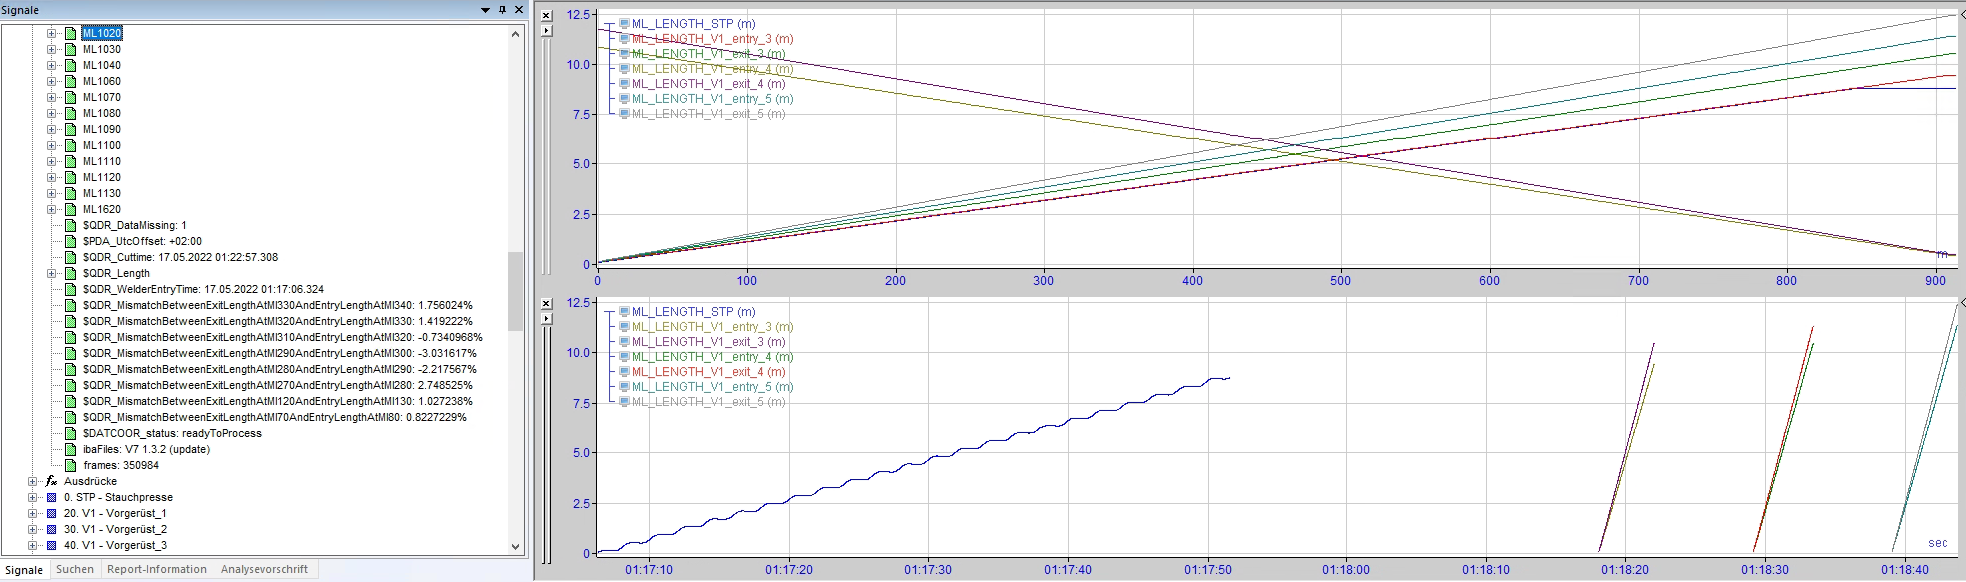
Task: Click green file icon of ML1040
Action: tap(70, 65)
